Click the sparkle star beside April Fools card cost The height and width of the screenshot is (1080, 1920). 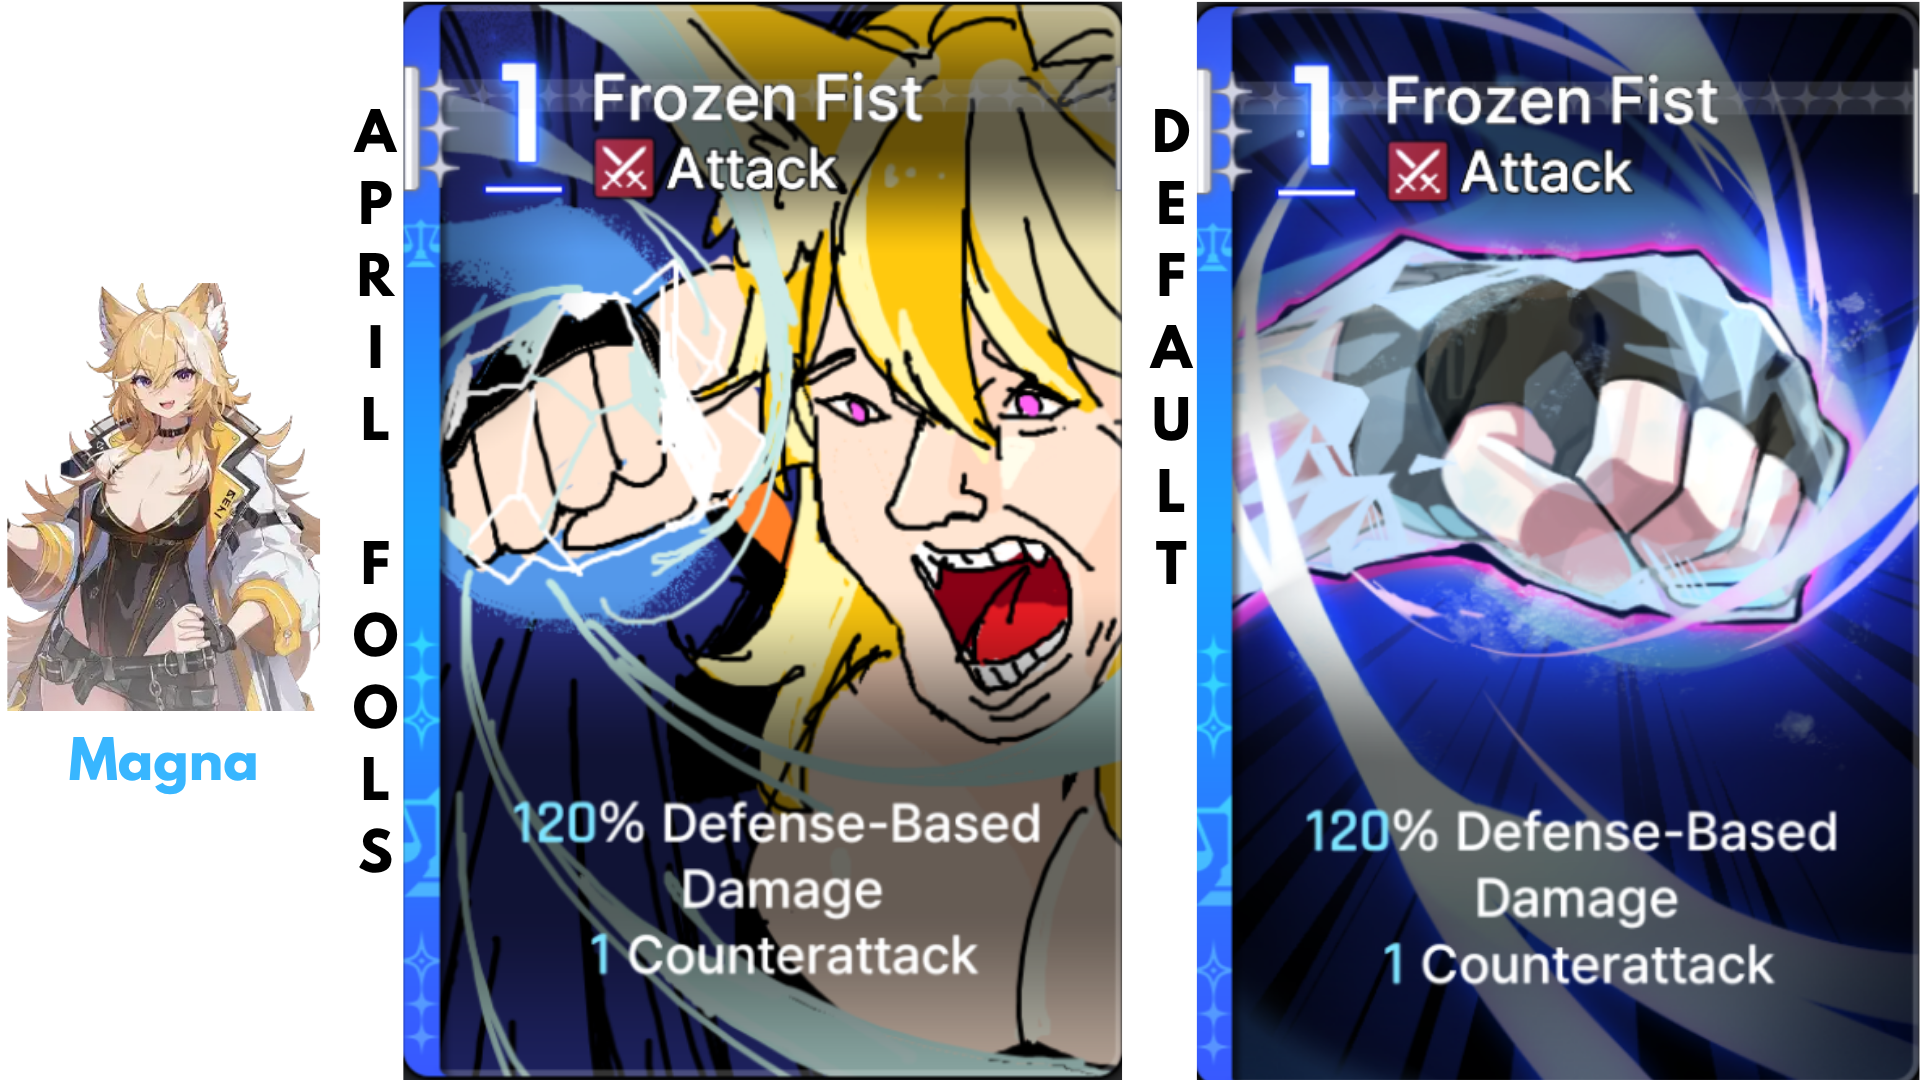point(436,130)
